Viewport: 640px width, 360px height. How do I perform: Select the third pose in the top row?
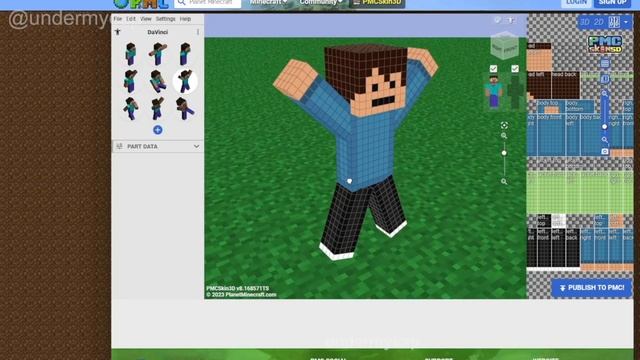tap(185, 54)
